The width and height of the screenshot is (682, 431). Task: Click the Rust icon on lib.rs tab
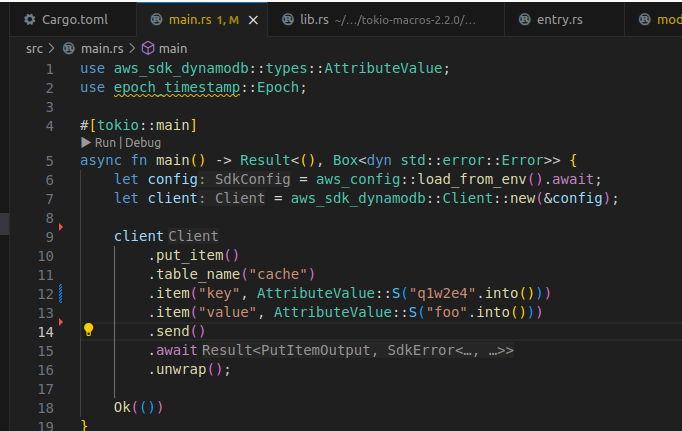point(289,19)
